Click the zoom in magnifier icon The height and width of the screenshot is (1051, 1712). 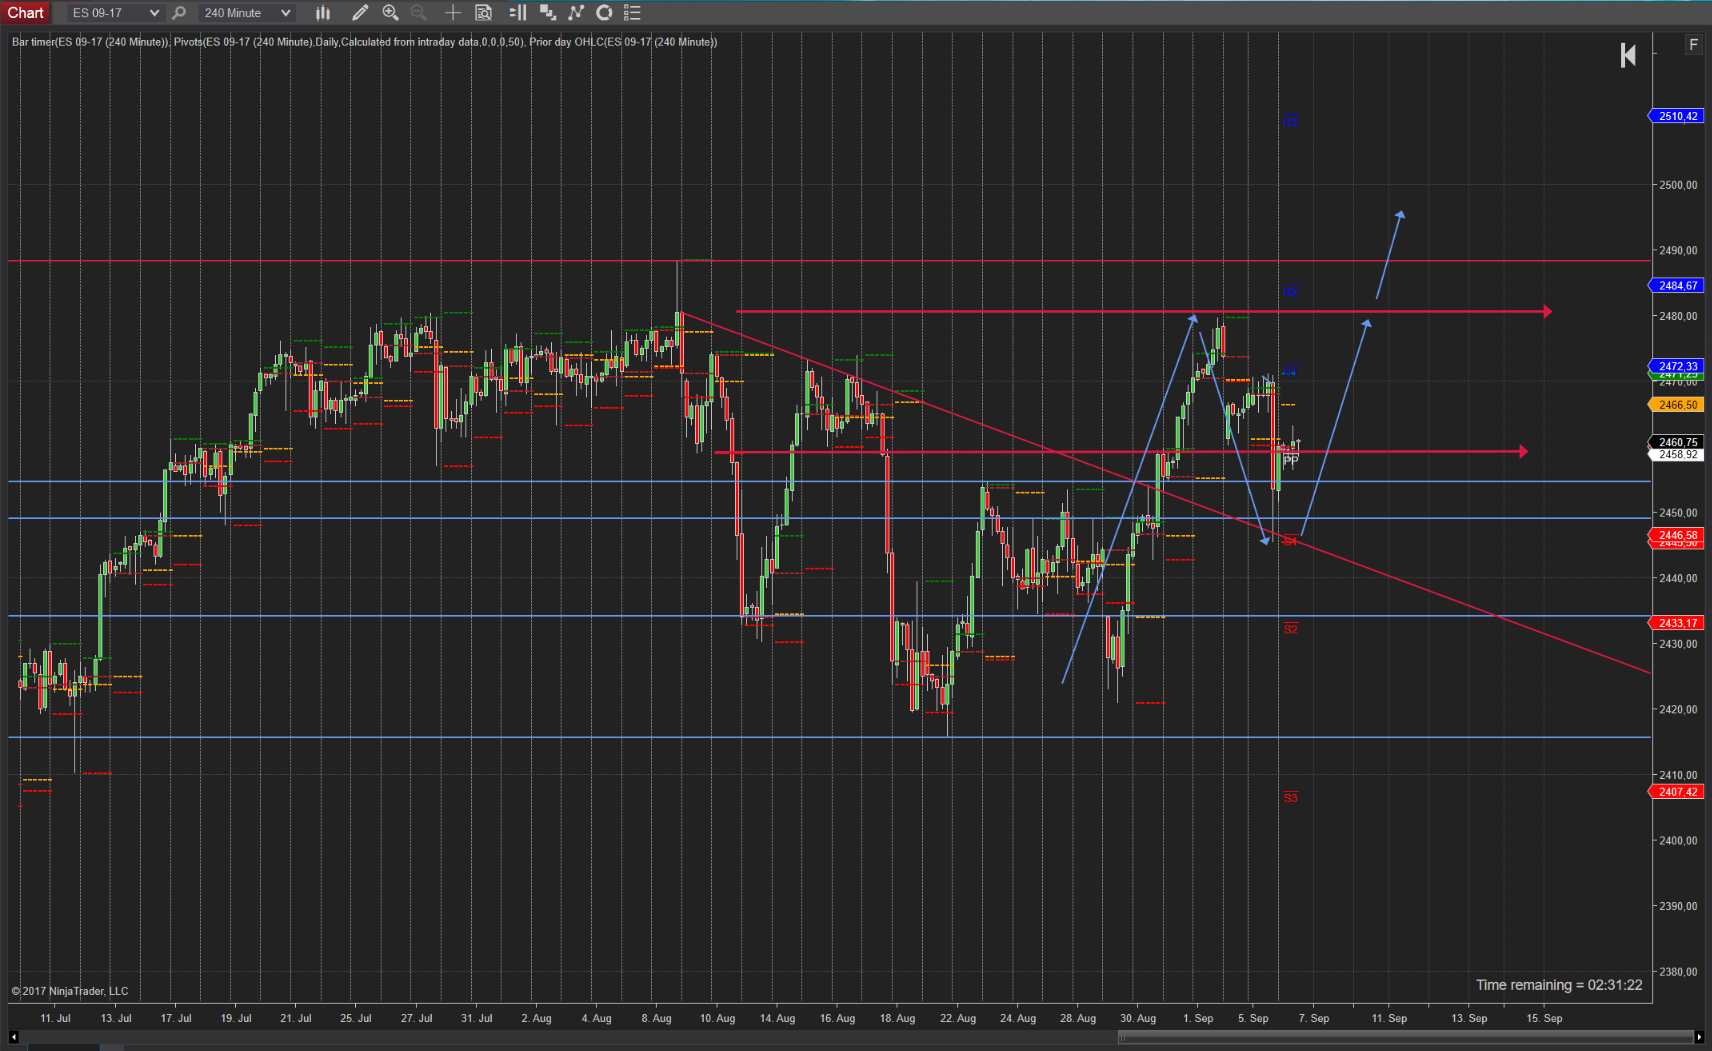pos(391,13)
